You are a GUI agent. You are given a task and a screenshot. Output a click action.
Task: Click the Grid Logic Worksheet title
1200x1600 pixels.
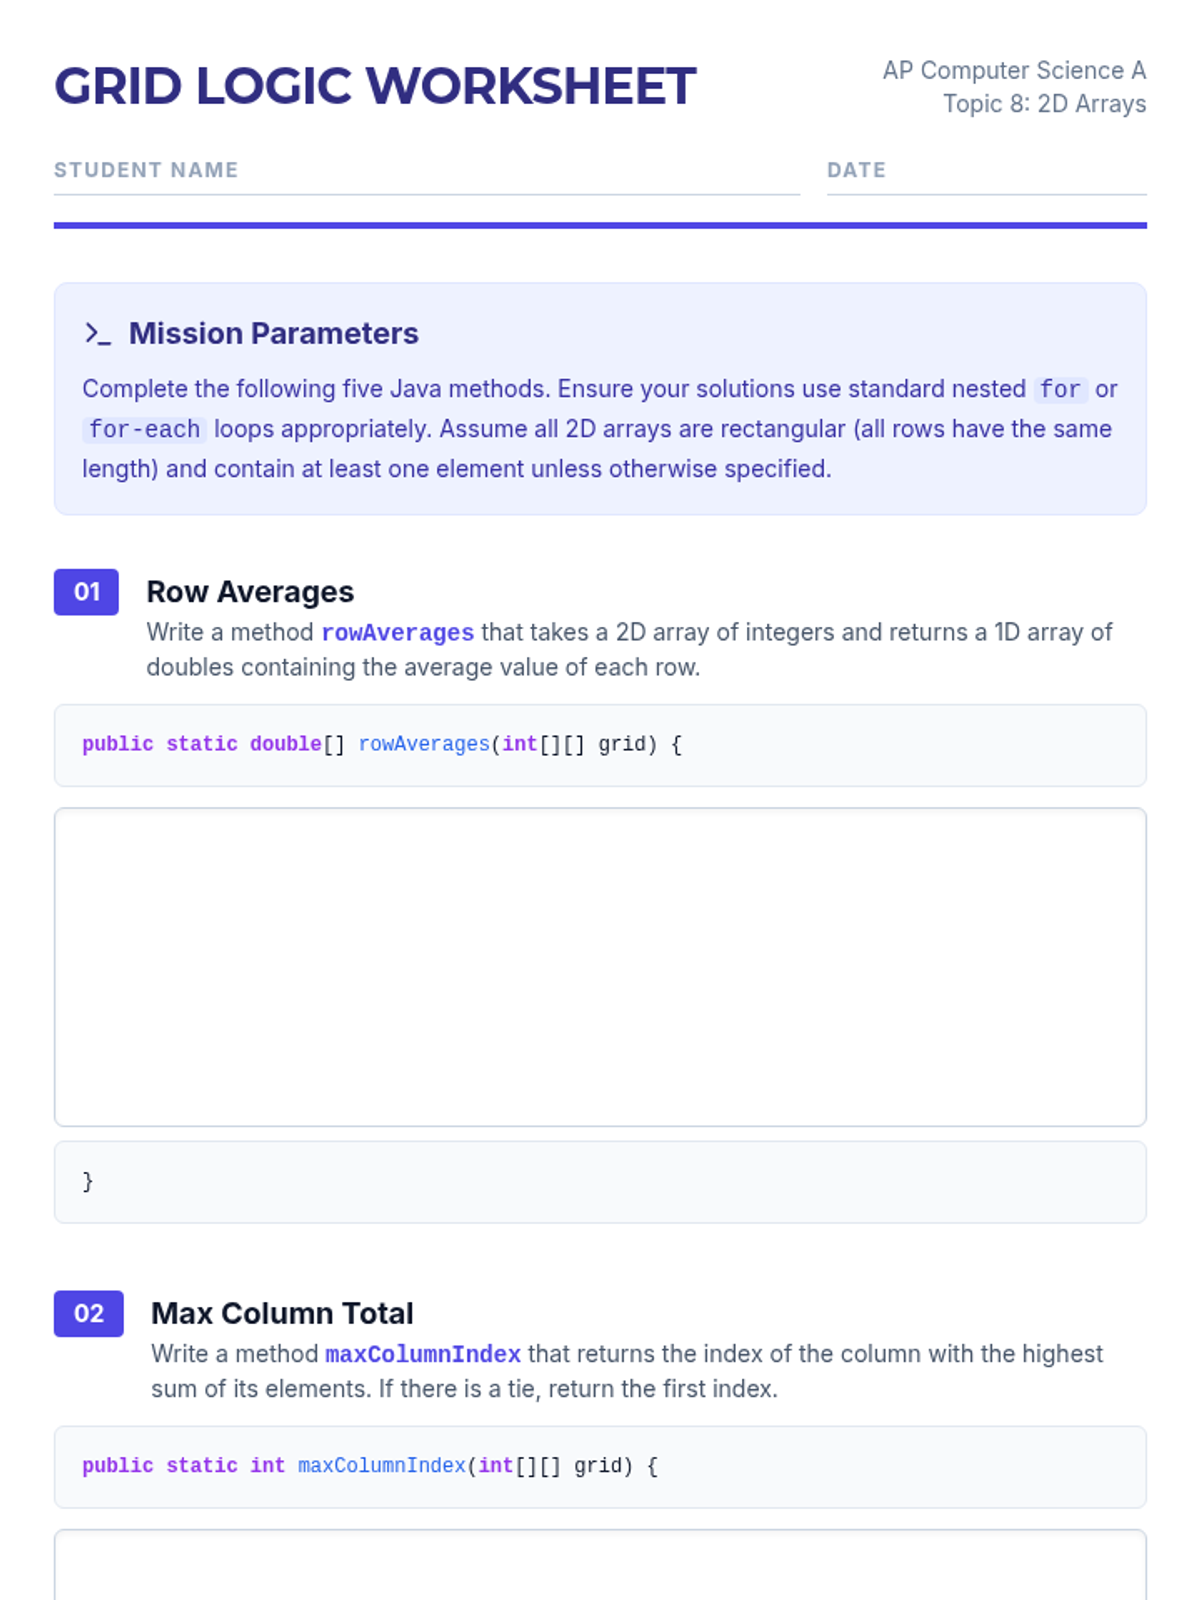[x=375, y=86]
